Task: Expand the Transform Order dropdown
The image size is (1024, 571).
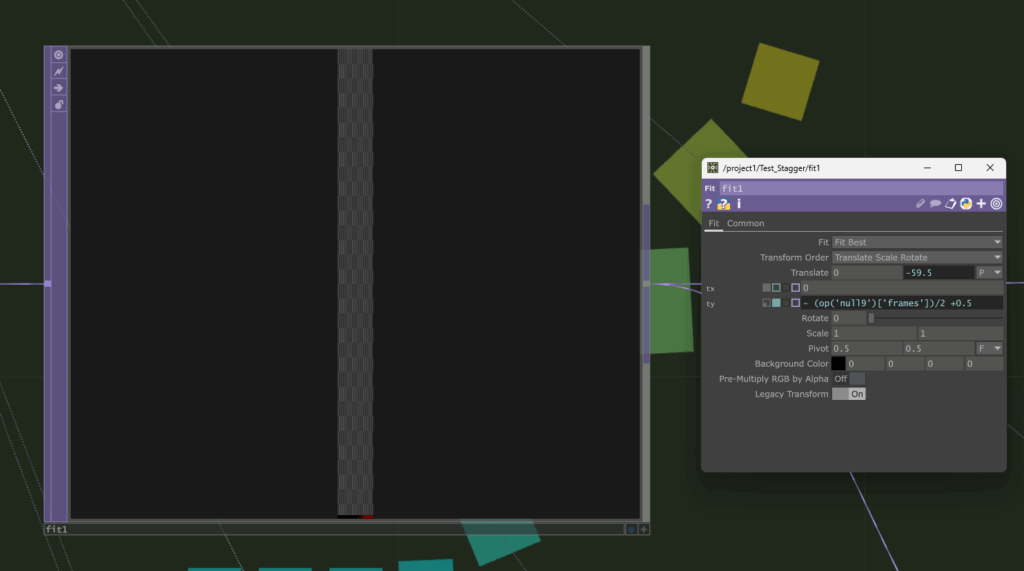Action: pos(917,257)
